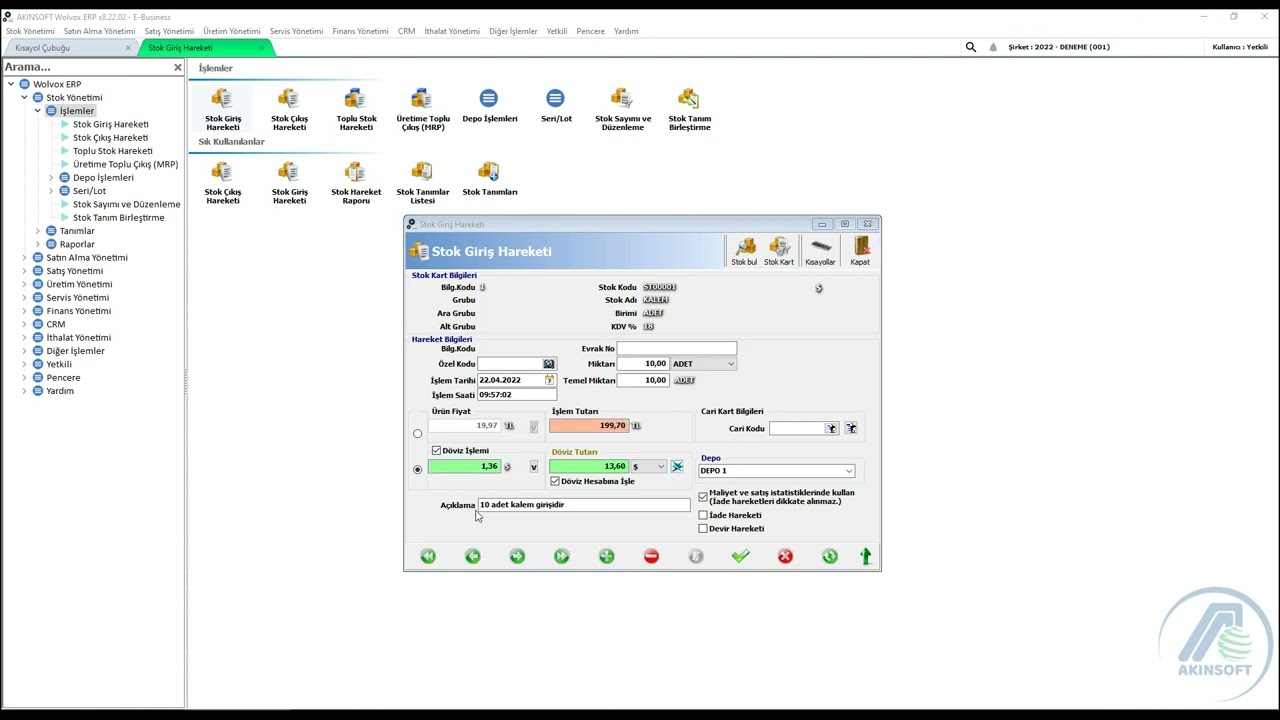Select Toplu Stok Hareketi in tree

click(113, 151)
